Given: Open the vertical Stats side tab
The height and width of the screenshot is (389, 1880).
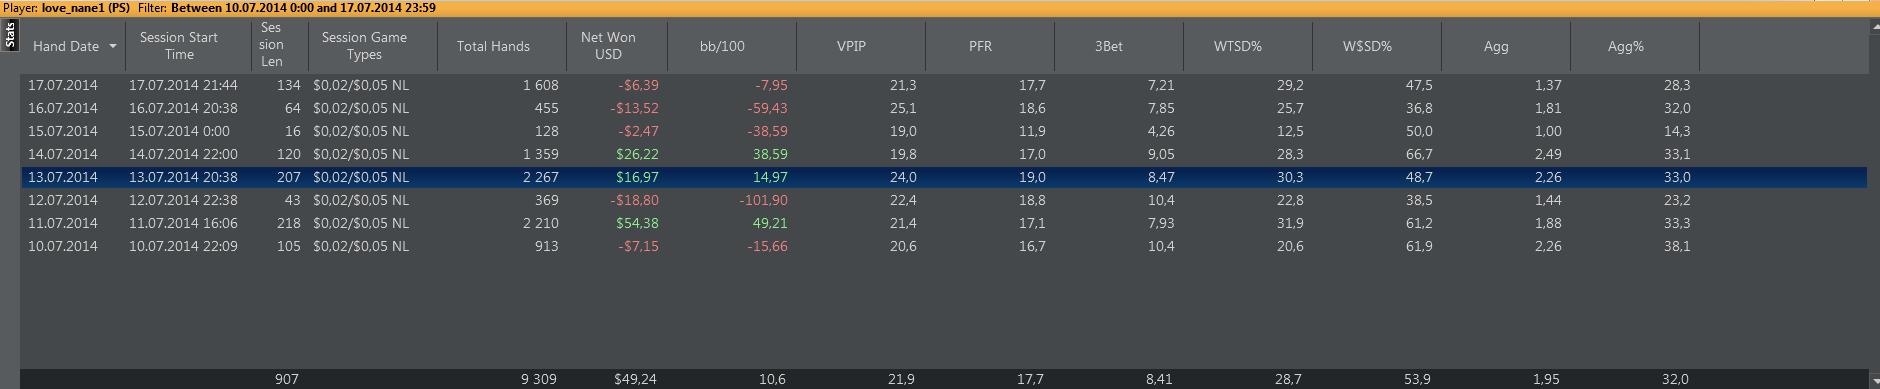Looking at the screenshot, I should (x=10, y=35).
